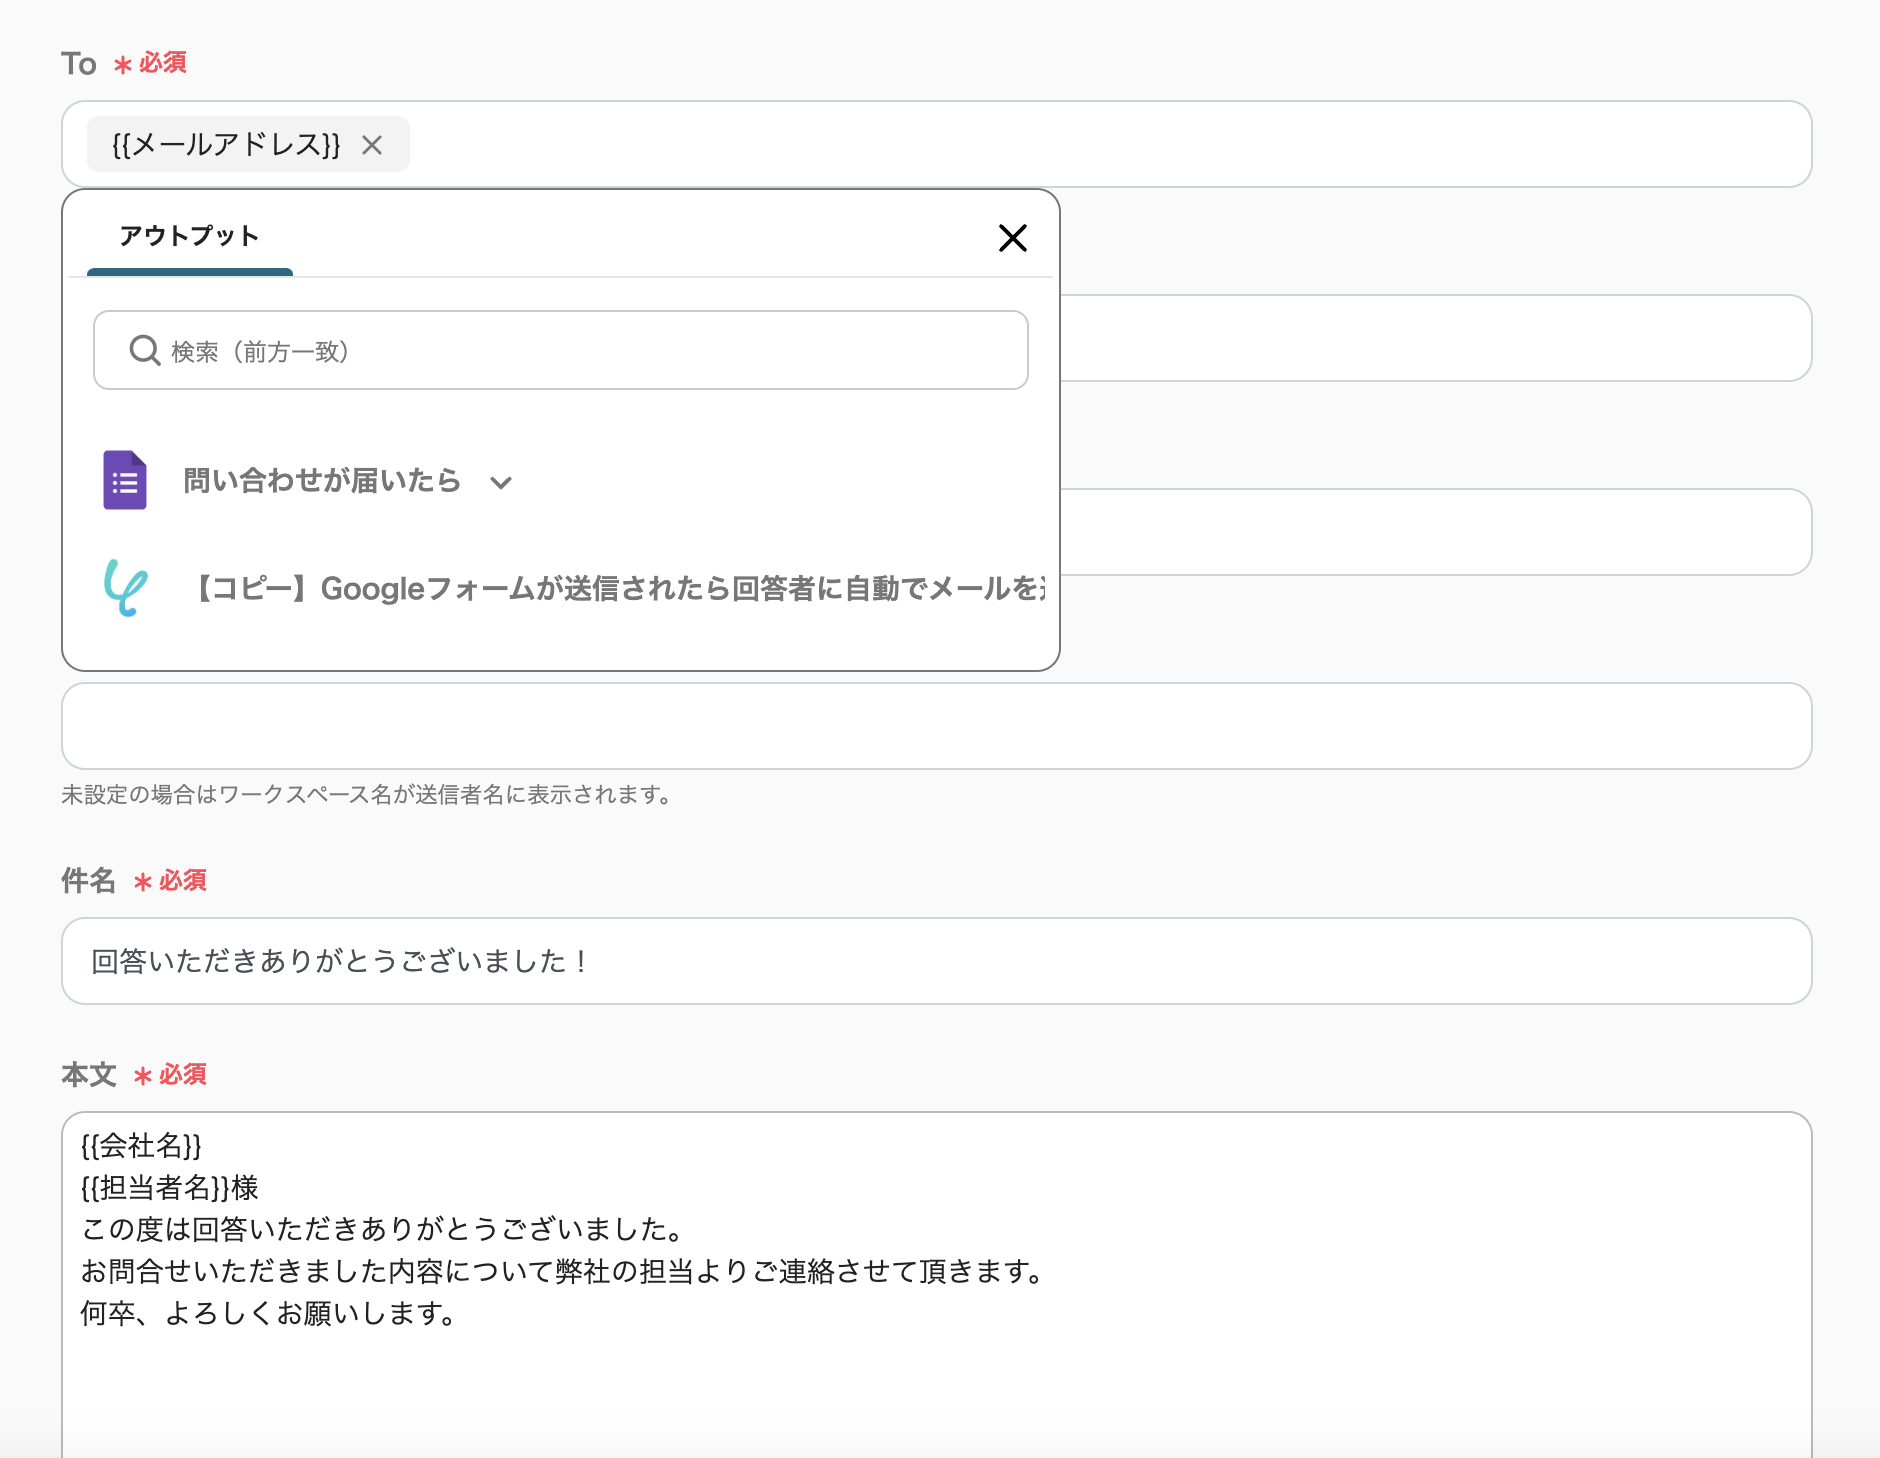
Task: Select the Google Forms trigger entry
Action: pos(323,481)
